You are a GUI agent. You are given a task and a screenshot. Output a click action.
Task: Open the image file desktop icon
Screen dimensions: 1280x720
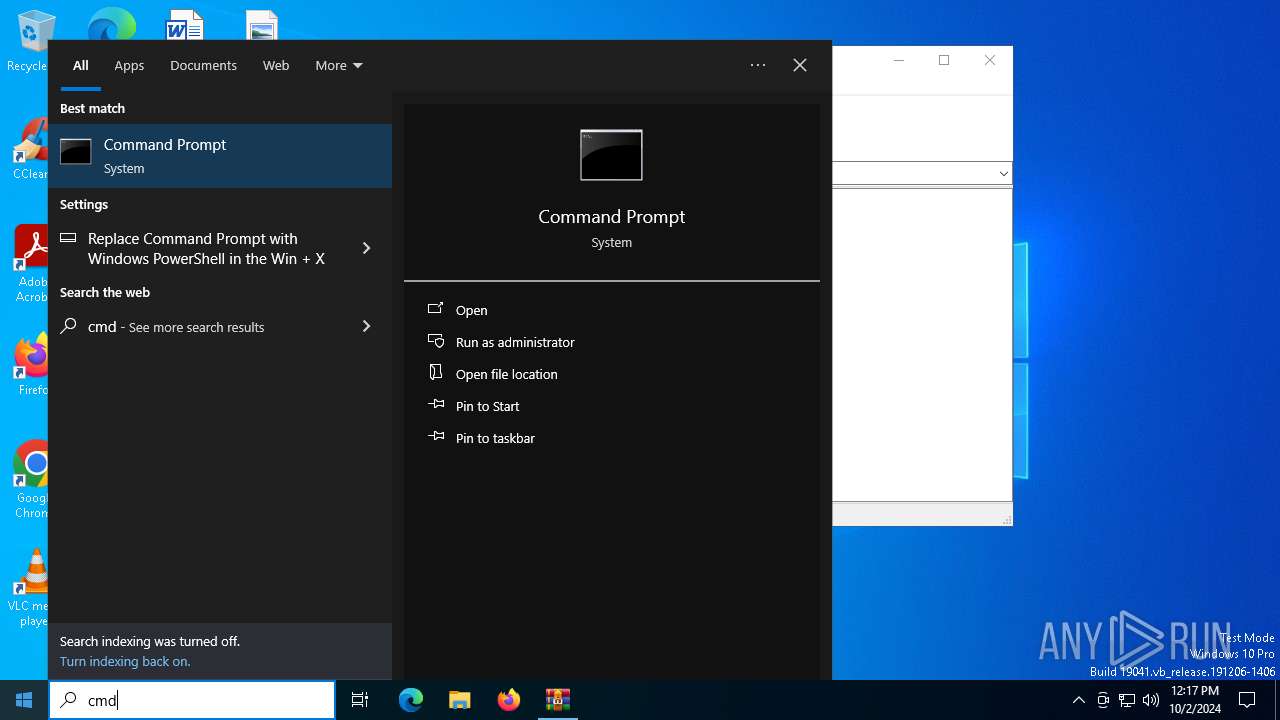pyautogui.click(x=262, y=24)
